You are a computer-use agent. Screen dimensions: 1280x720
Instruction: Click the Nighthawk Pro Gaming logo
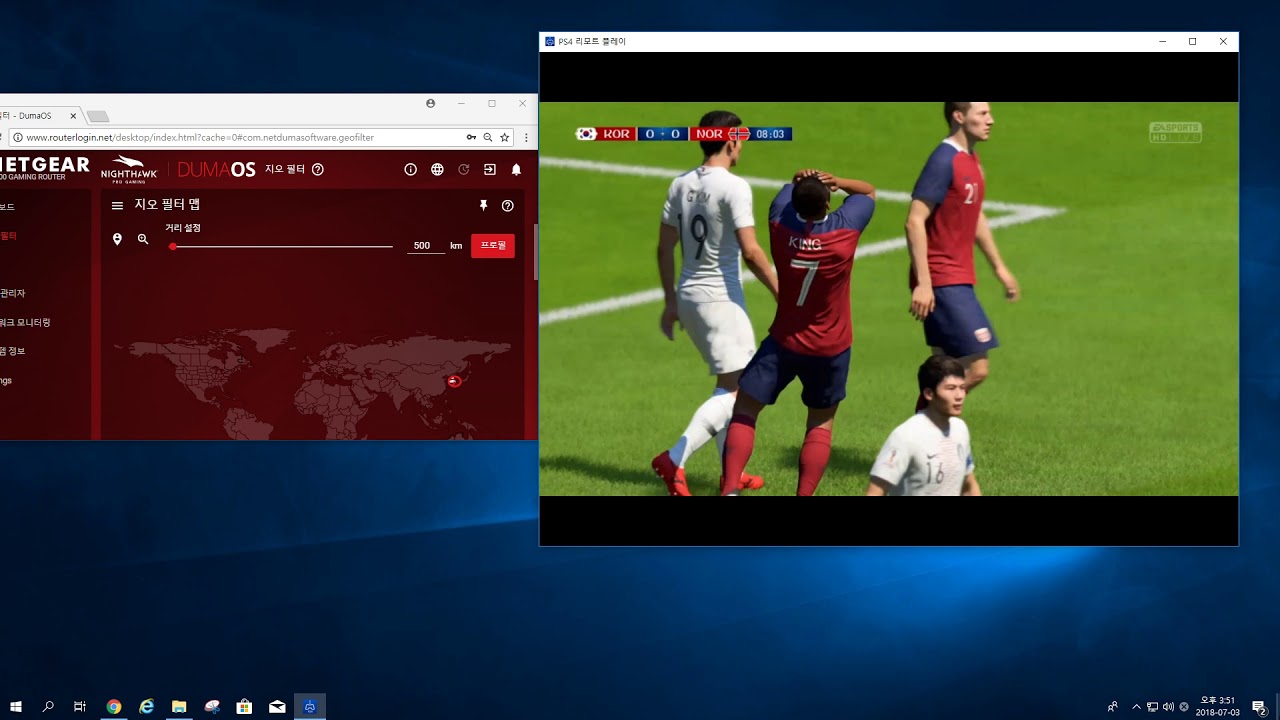[x=129, y=168]
